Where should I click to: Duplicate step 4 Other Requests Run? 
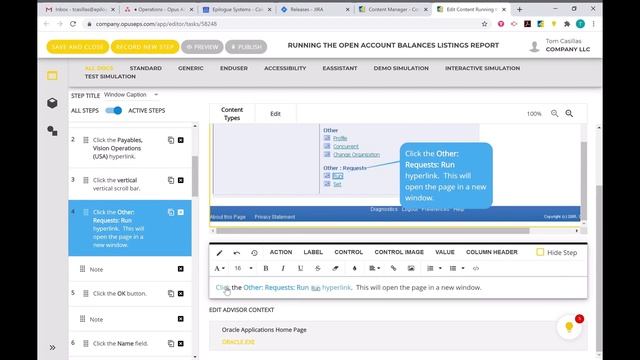click(171, 212)
